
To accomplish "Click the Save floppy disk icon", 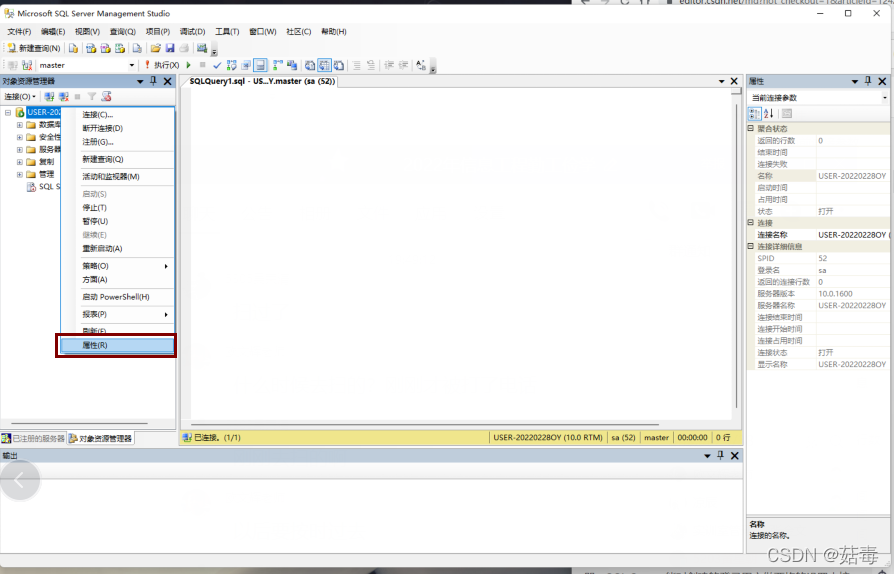I will pos(170,48).
